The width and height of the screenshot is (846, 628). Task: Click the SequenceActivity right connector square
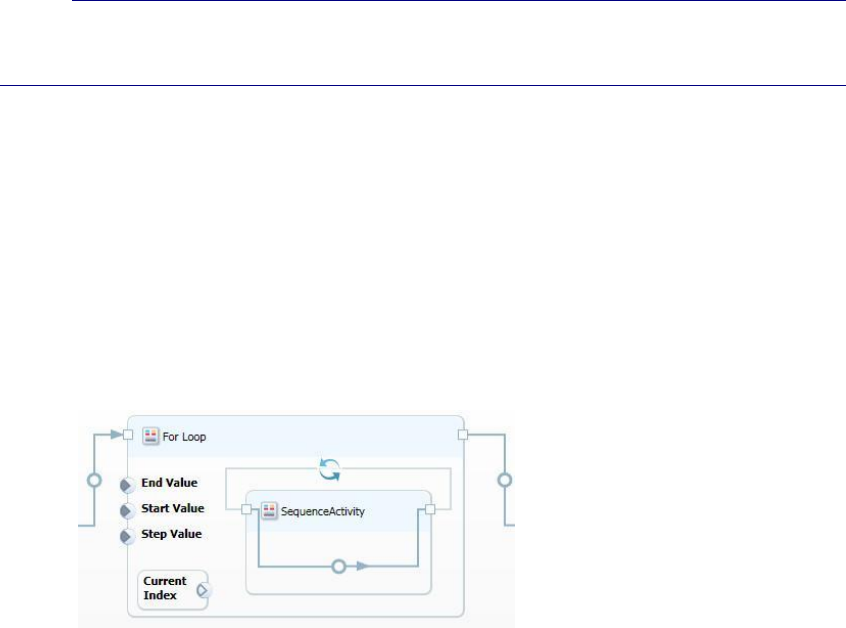tap(430, 509)
